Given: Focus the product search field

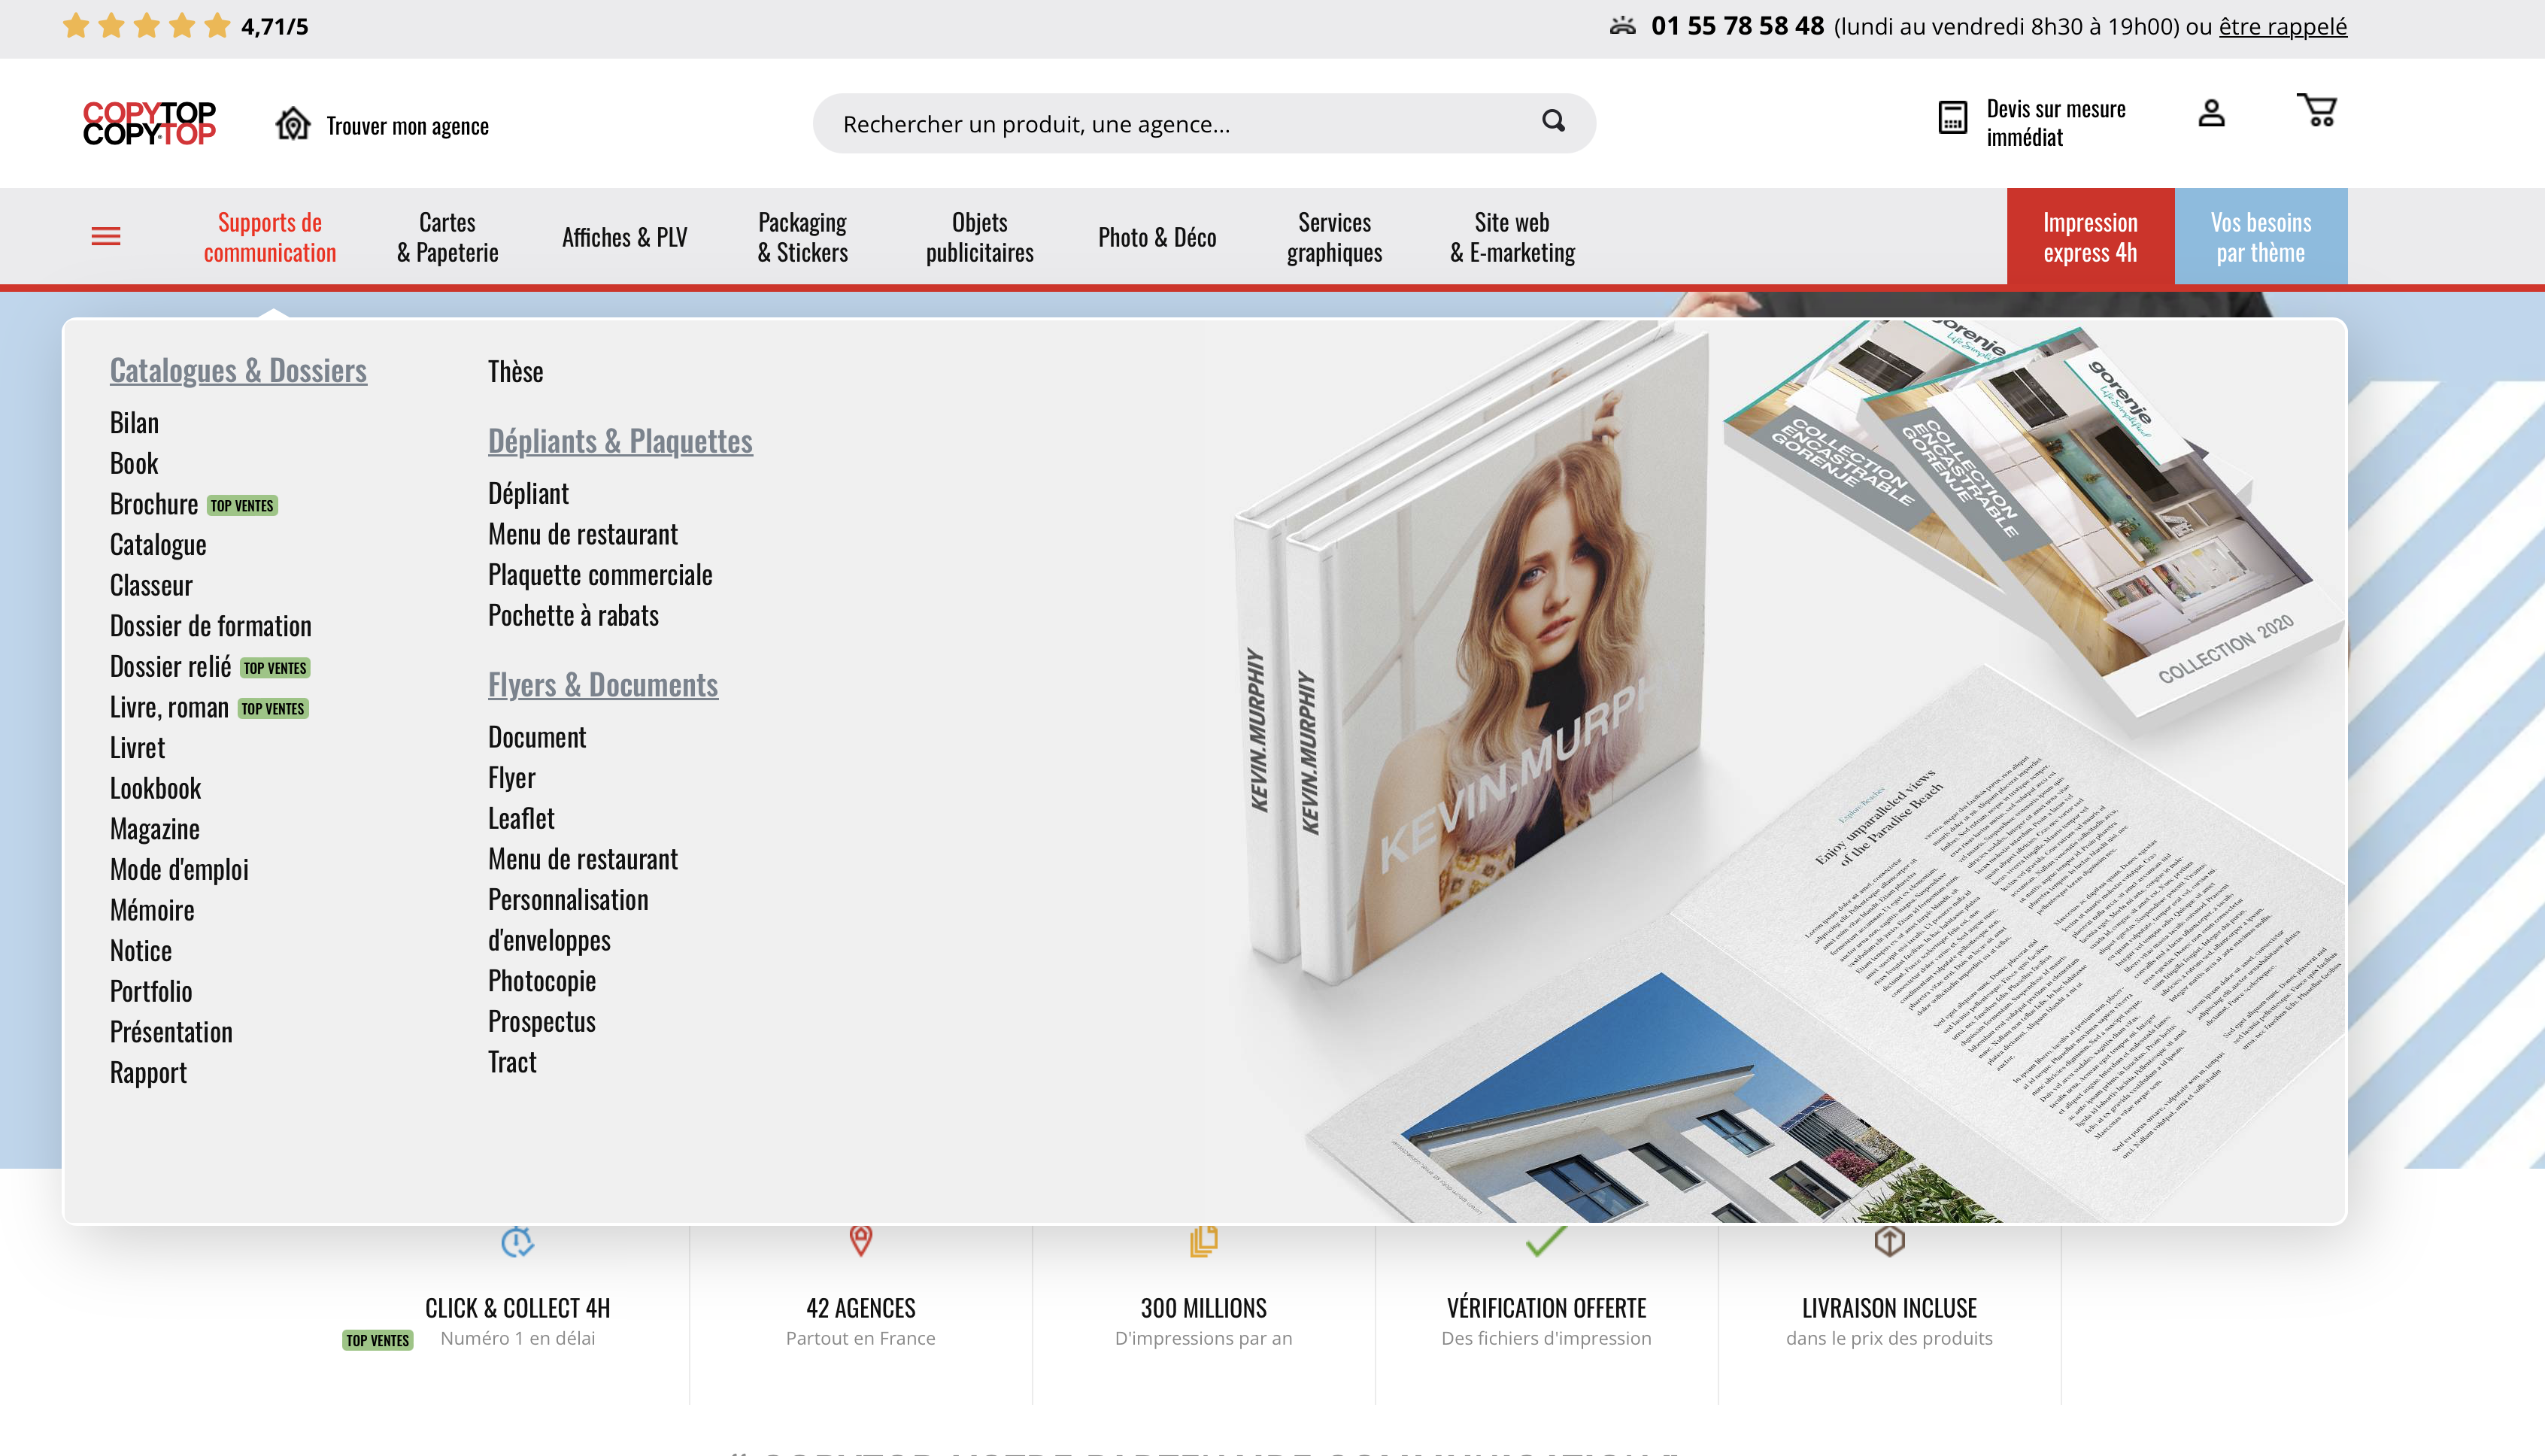Looking at the screenshot, I should (x=1204, y=123).
